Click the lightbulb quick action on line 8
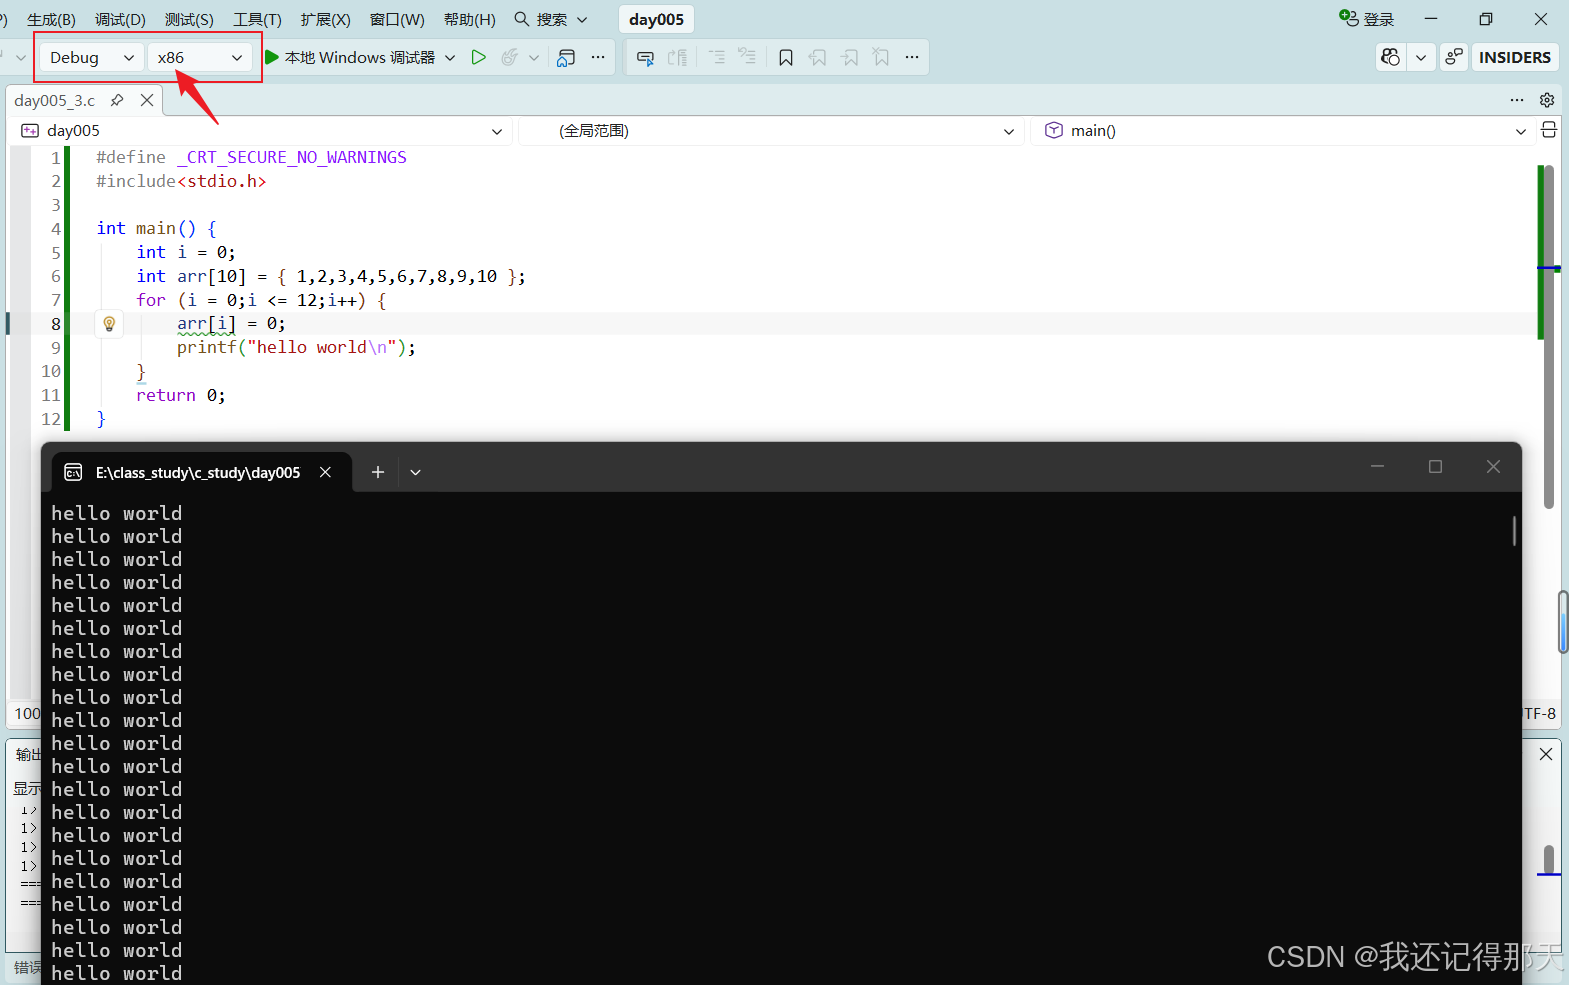Viewport: 1569px width, 985px height. (110, 323)
